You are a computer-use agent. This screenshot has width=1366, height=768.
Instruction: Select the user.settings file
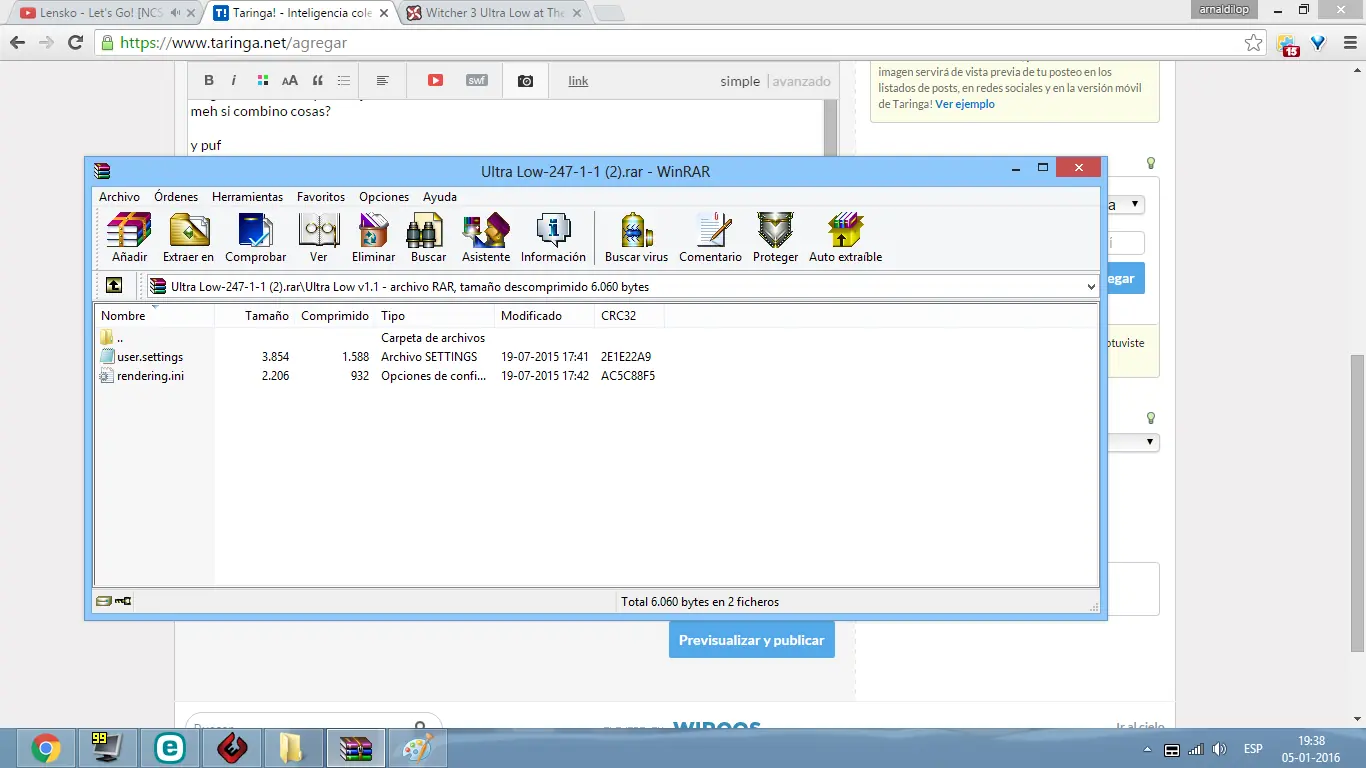(x=149, y=357)
